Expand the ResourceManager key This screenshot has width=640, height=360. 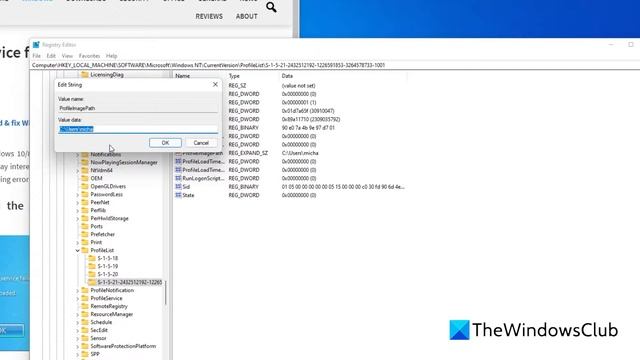tap(78, 314)
